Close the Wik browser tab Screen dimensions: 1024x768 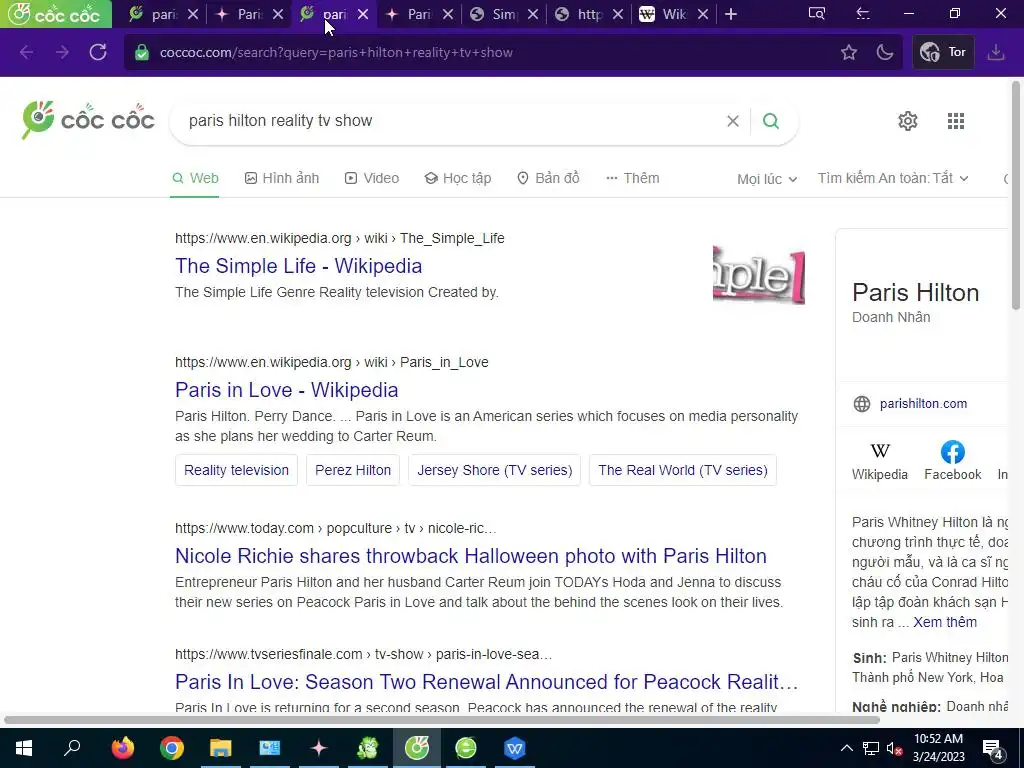point(703,14)
